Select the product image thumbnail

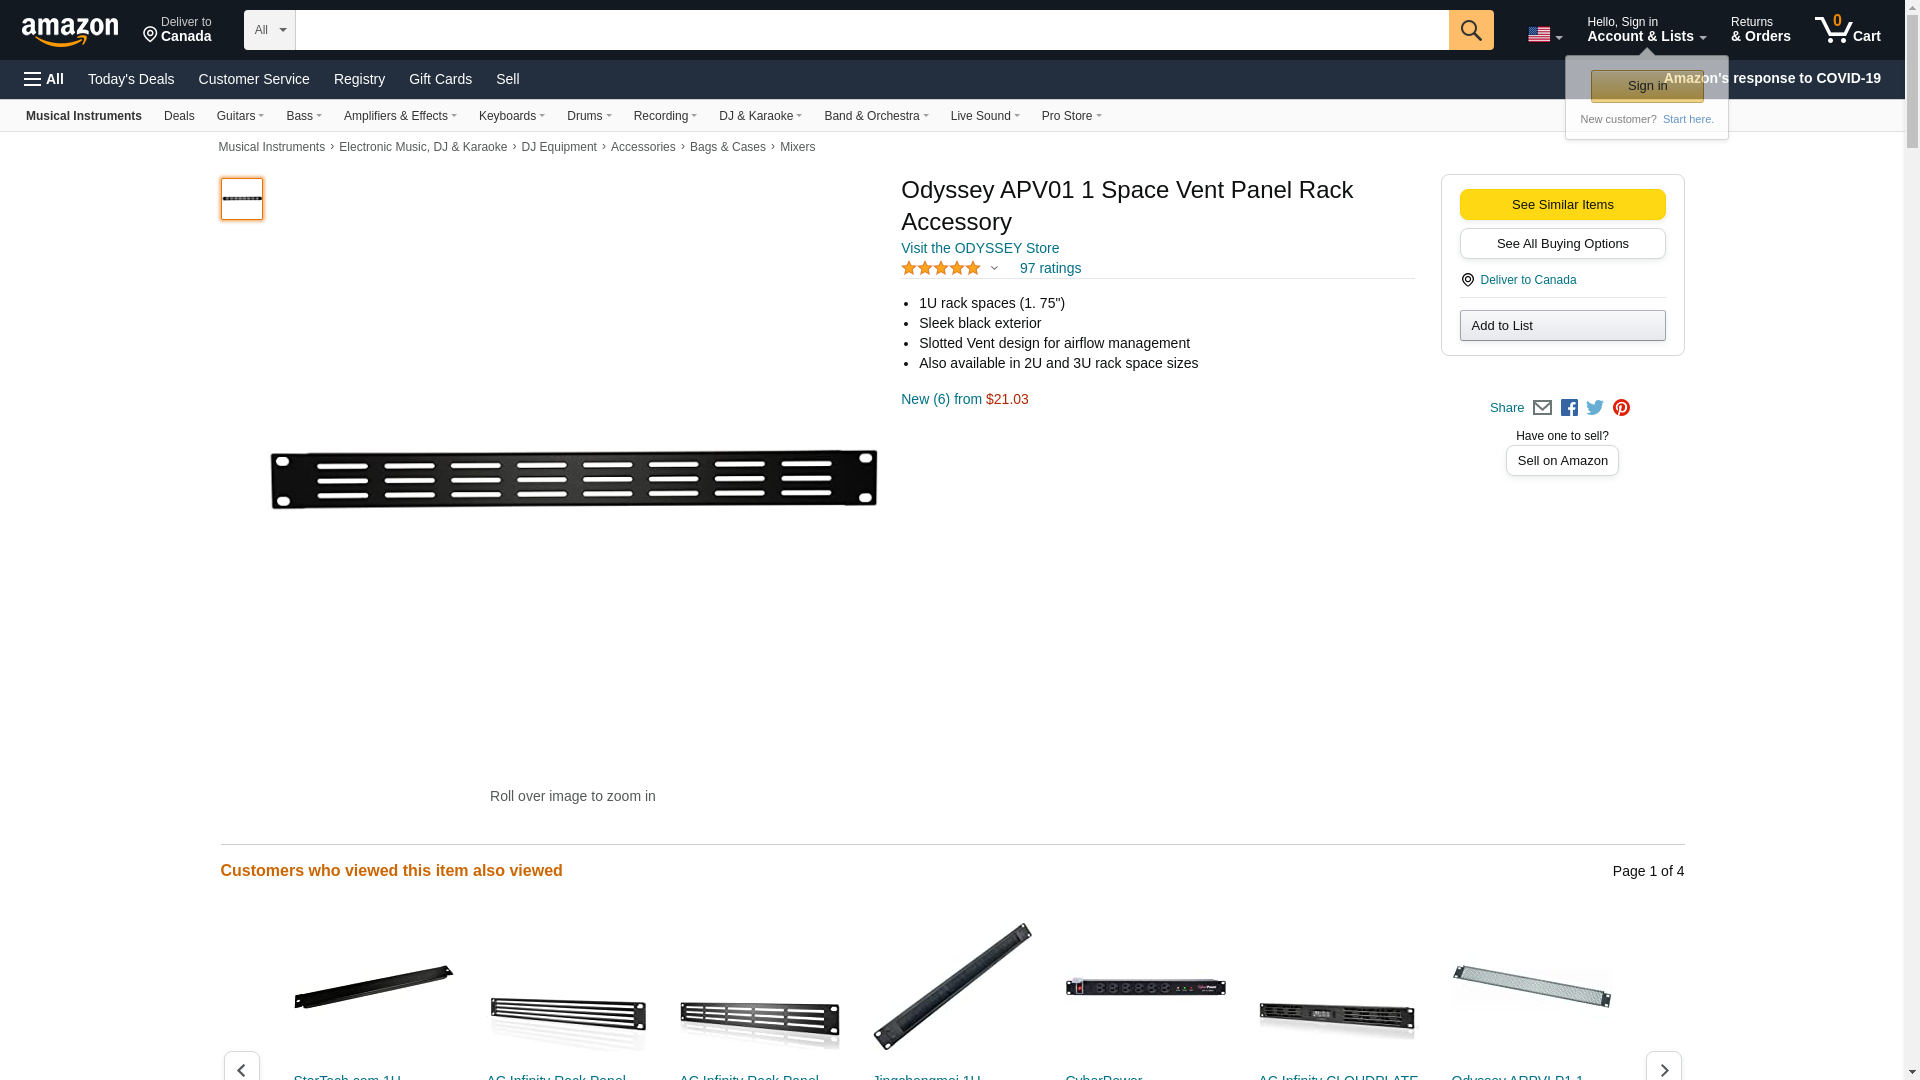(241, 199)
